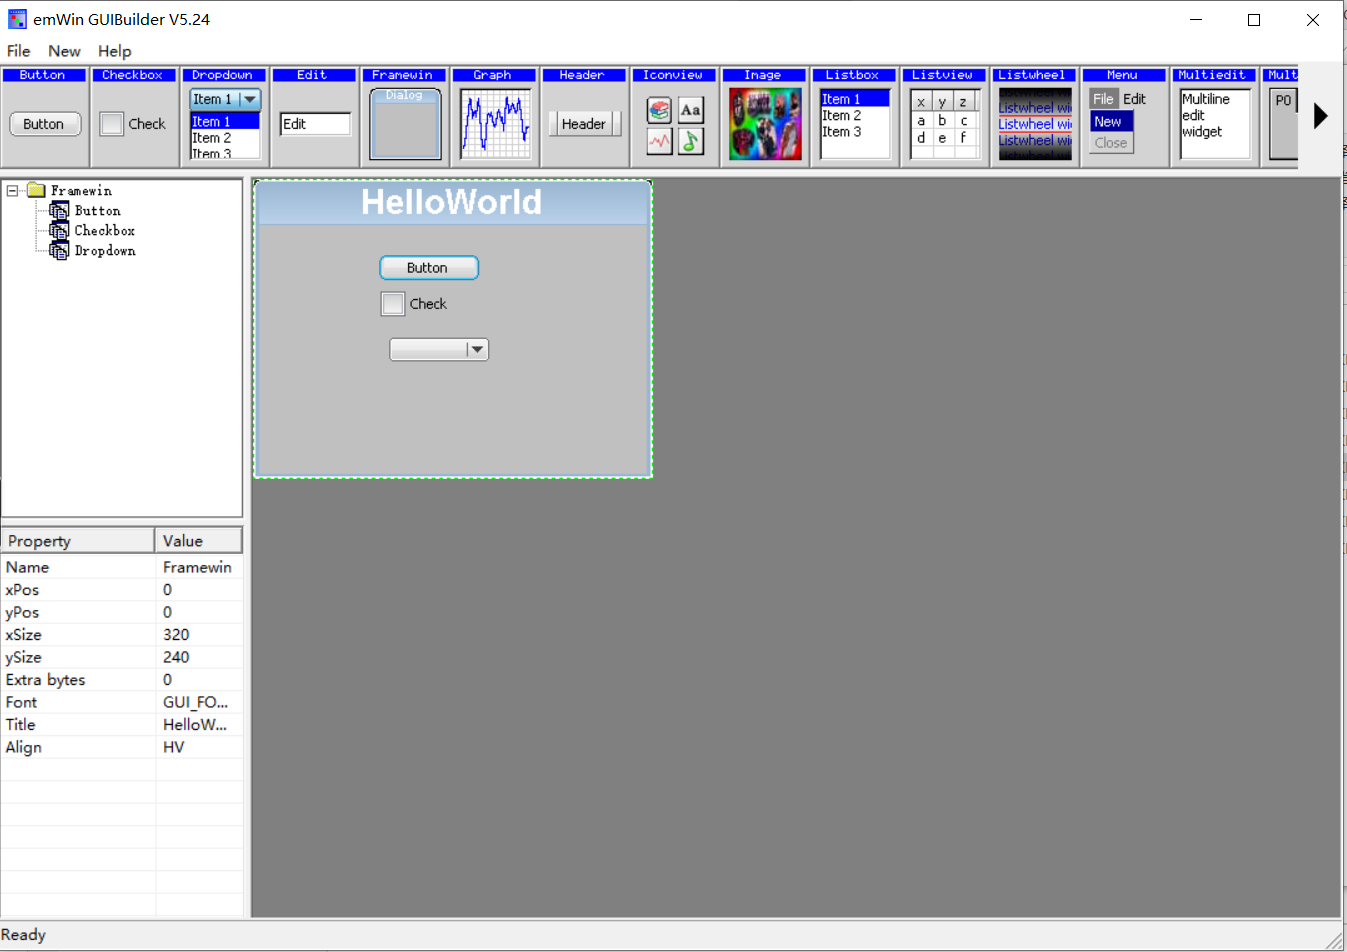Choose the Multiedit widget from palette
The height and width of the screenshot is (952, 1347).
pos(1214,116)
